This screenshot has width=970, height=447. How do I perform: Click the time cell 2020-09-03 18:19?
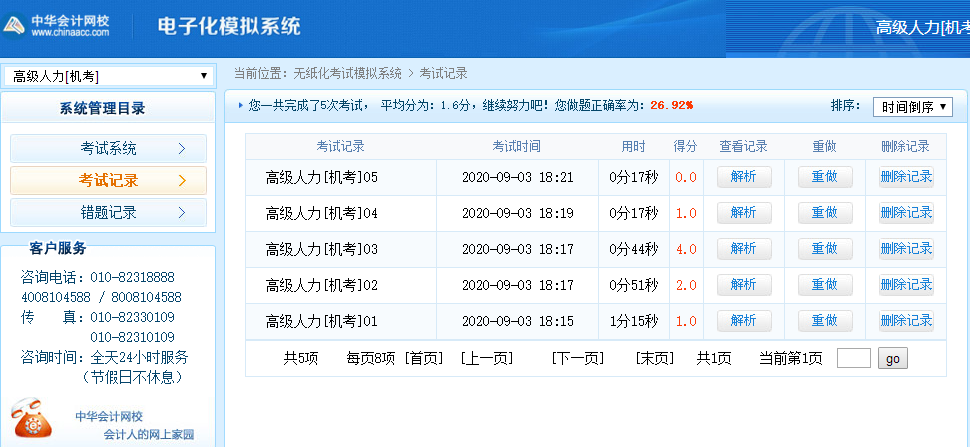518,214
